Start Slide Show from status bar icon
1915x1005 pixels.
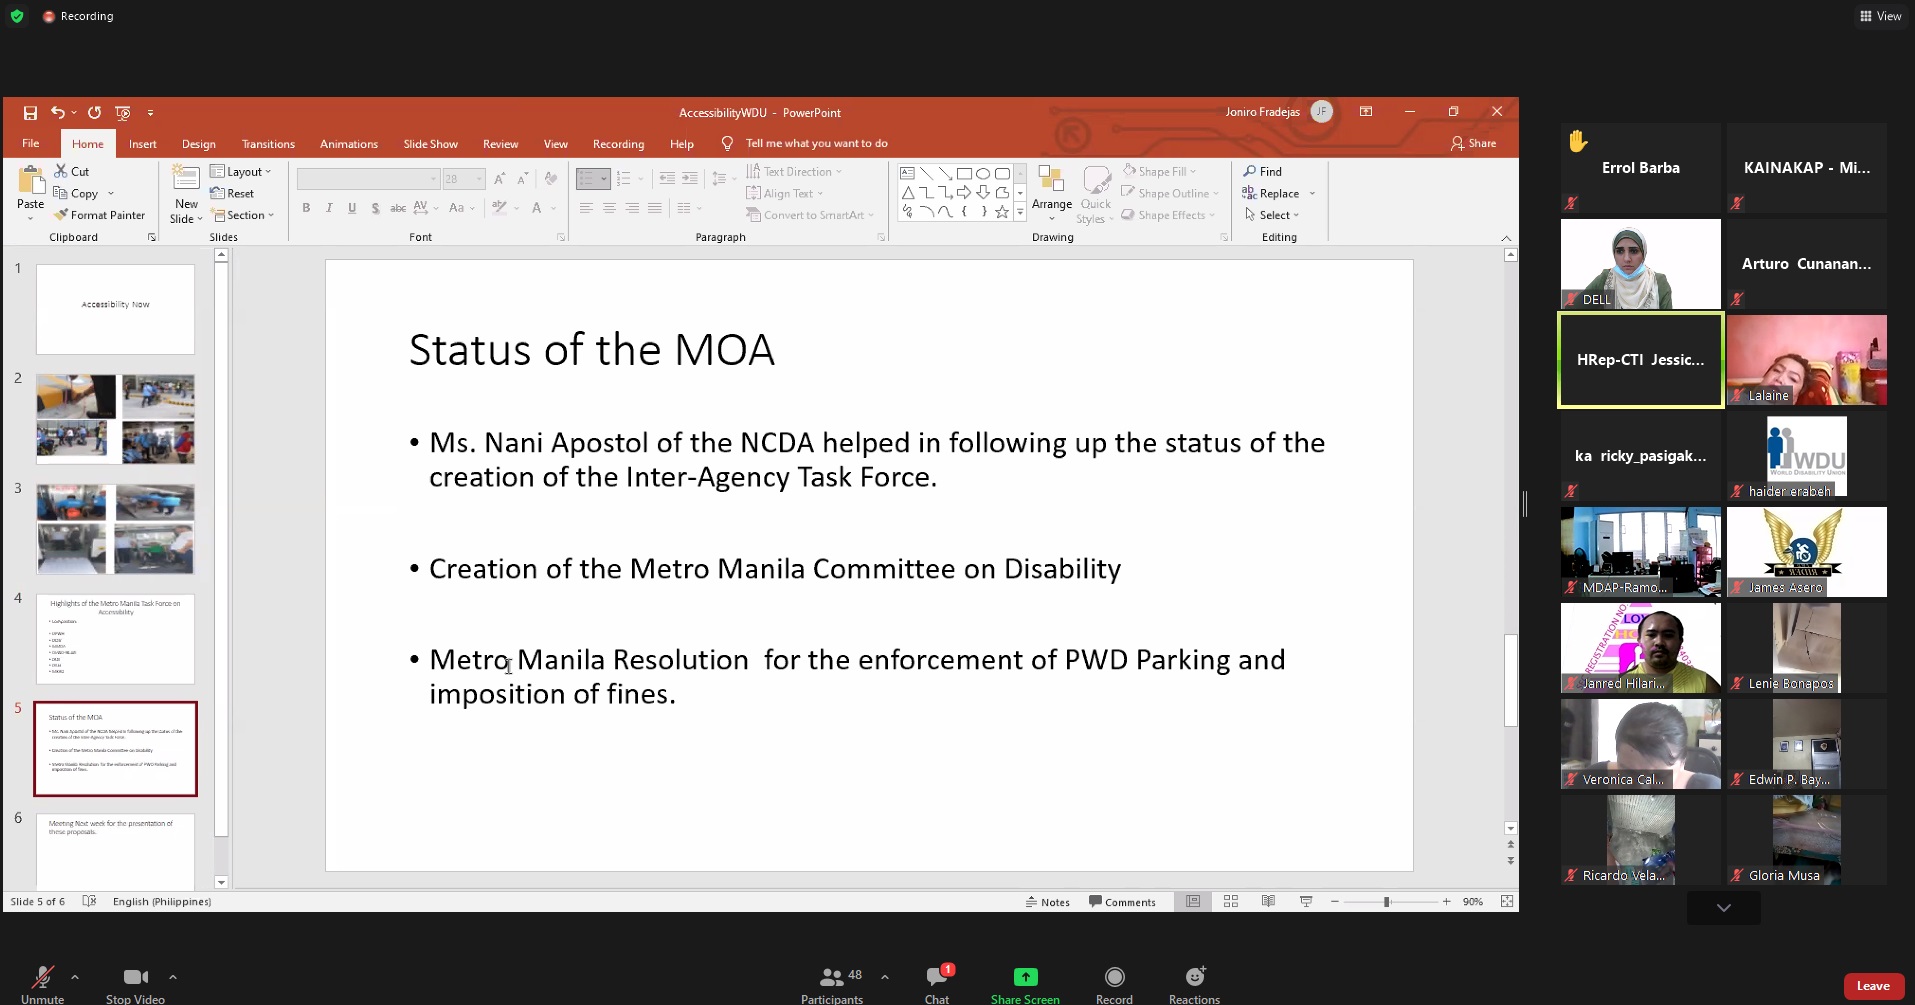[x=1306, y=902]
